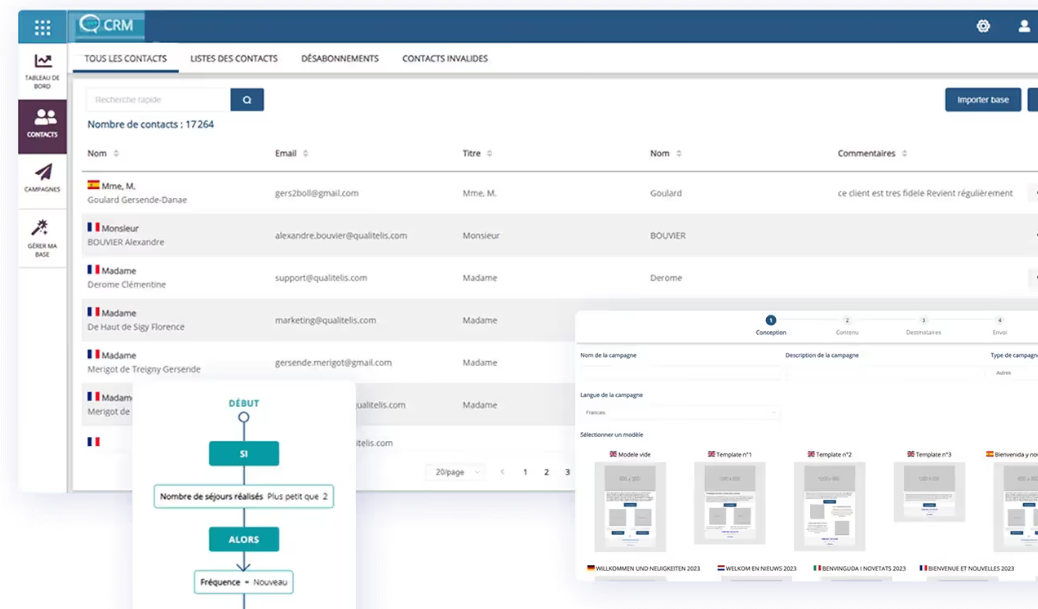
Task: Click the Importer base button
Action: (983, 100)
